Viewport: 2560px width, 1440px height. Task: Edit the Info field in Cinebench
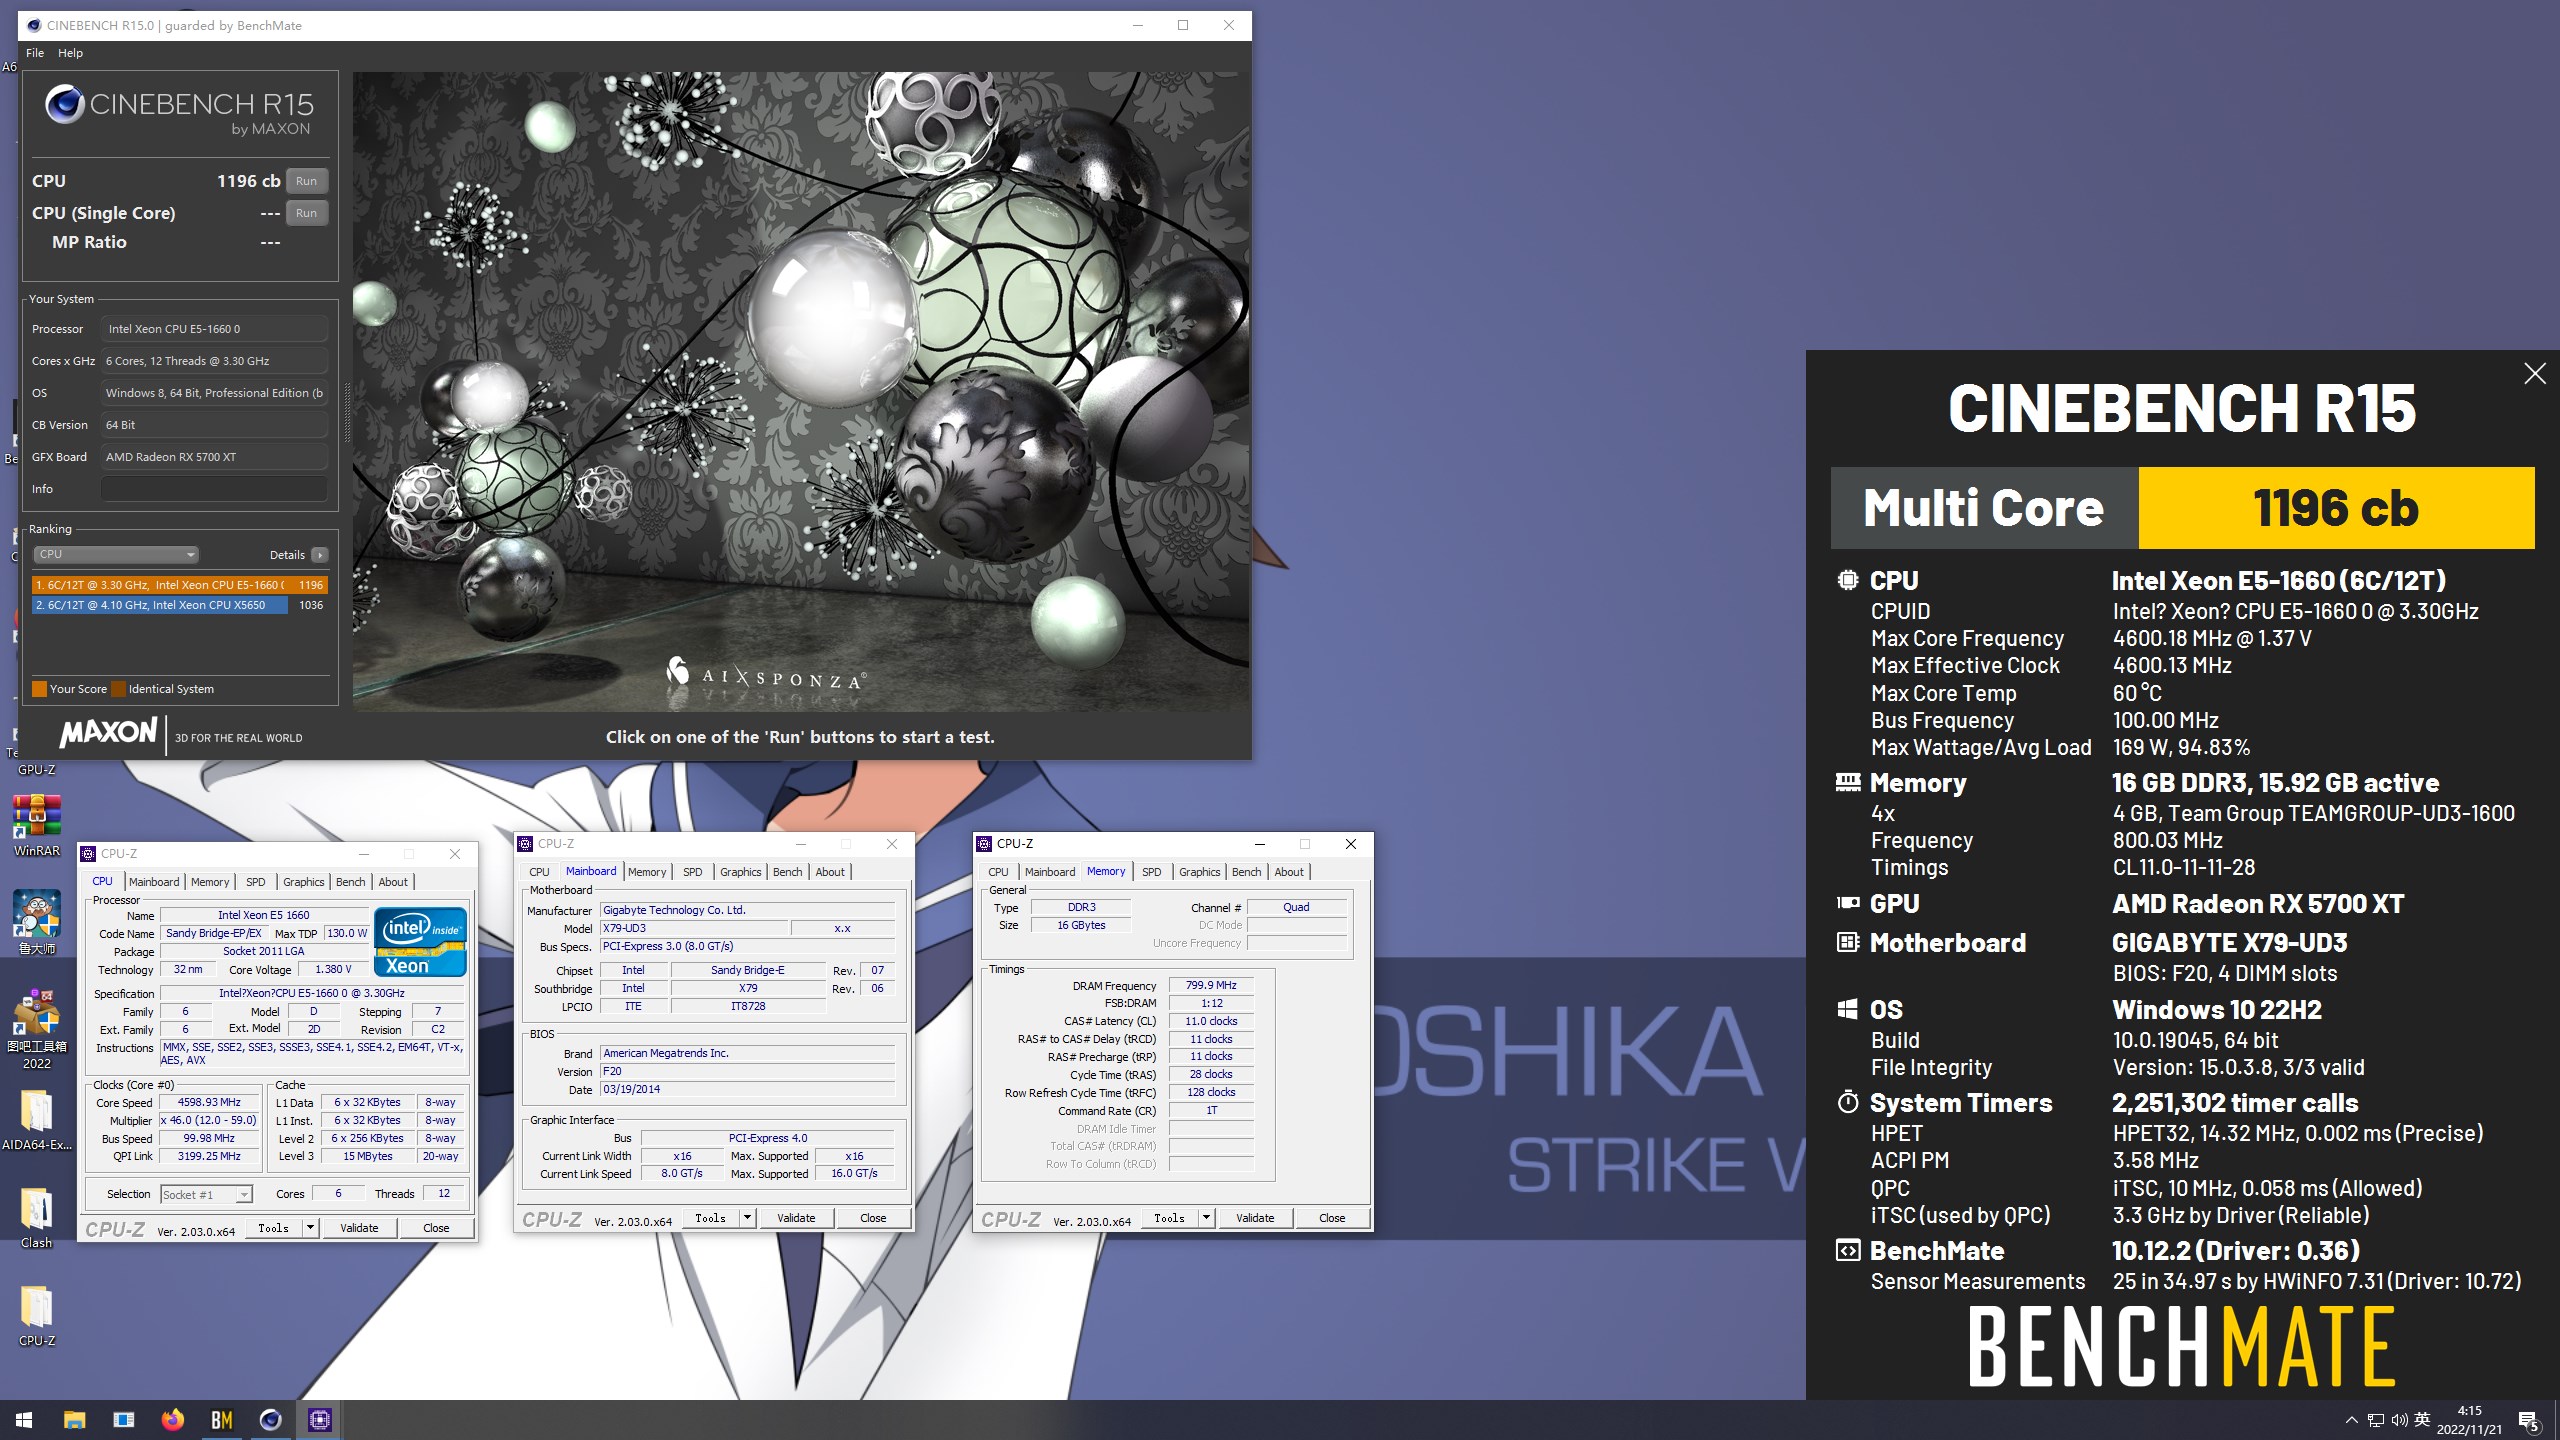pyautogui.click(x=214, y=489)
